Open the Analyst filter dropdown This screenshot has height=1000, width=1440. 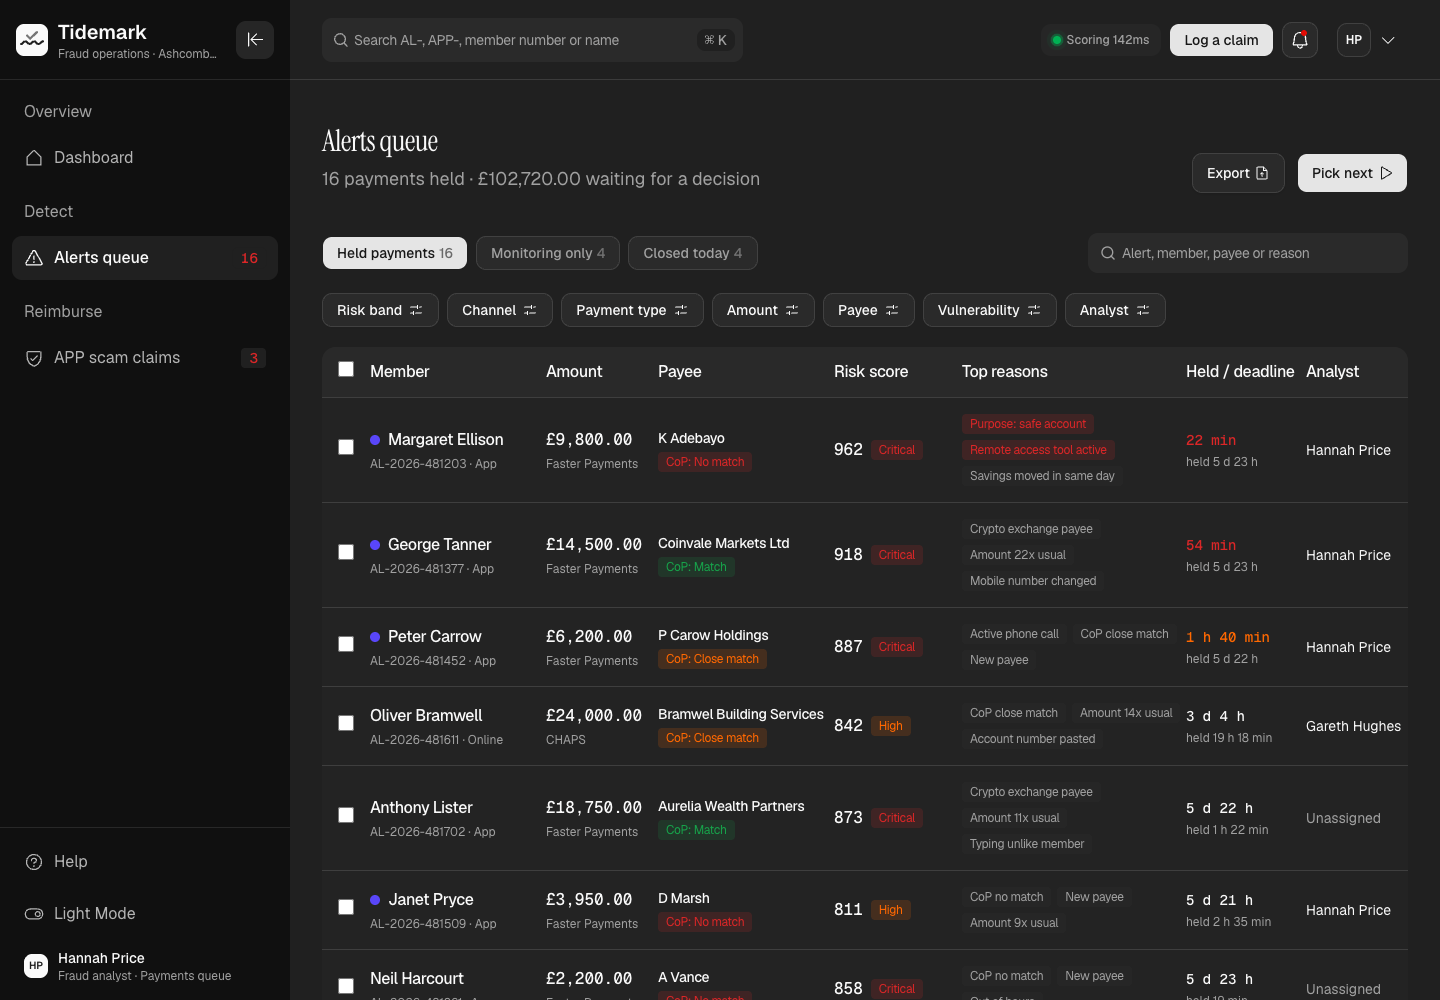(1115, 310)
